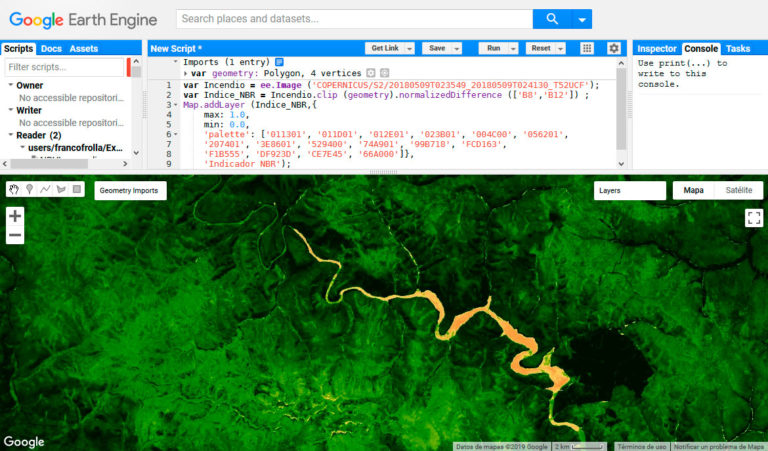The width and height of the screenshot is (768, 451).
Task: Collapse the users/francofrolla repository folder
Action: click(x=22, y=147)
